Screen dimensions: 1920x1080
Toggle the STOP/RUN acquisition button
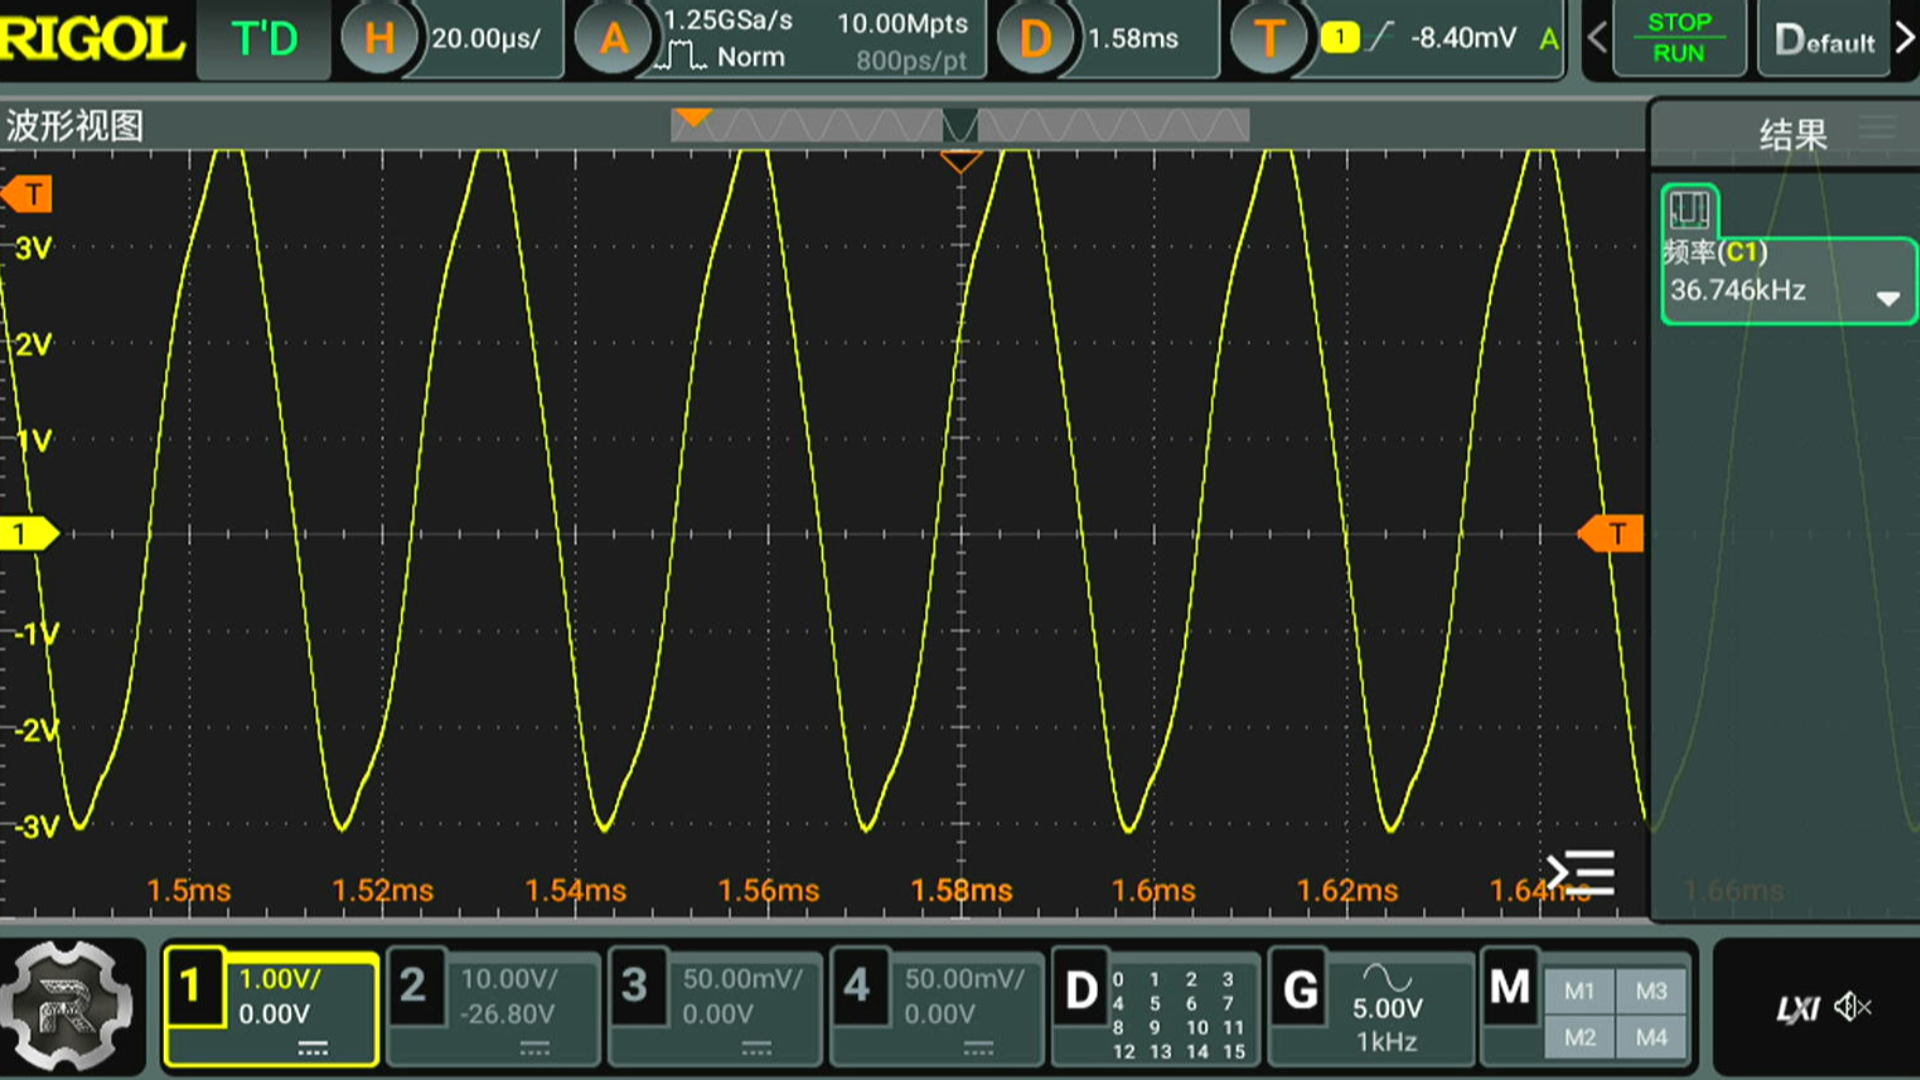tap(1678, 38)
